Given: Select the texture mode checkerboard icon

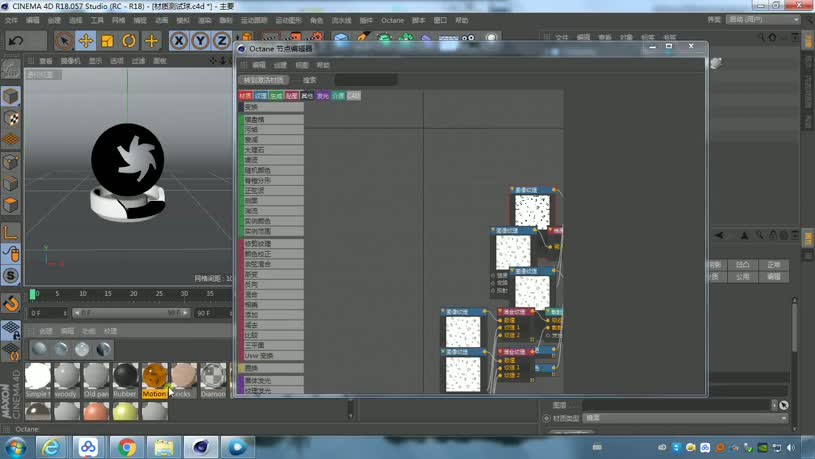Looking at the screenshot, I should pyautogui.click(x=10, y=118).
